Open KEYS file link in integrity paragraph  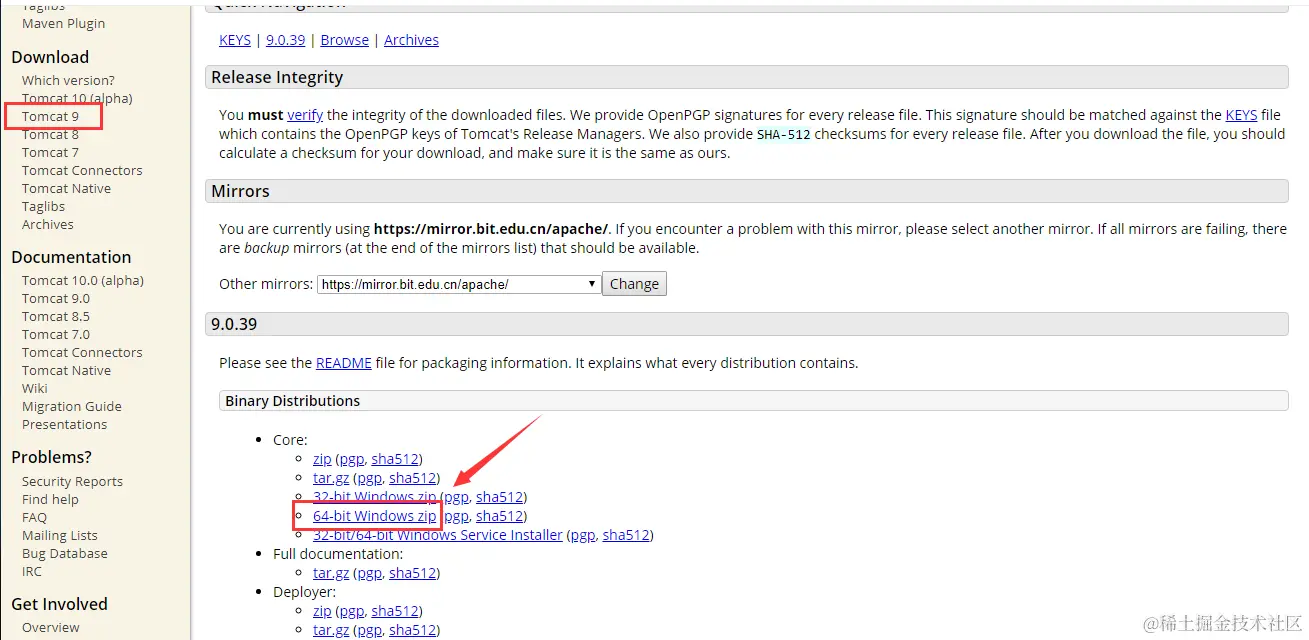(x=1241, y=115)
